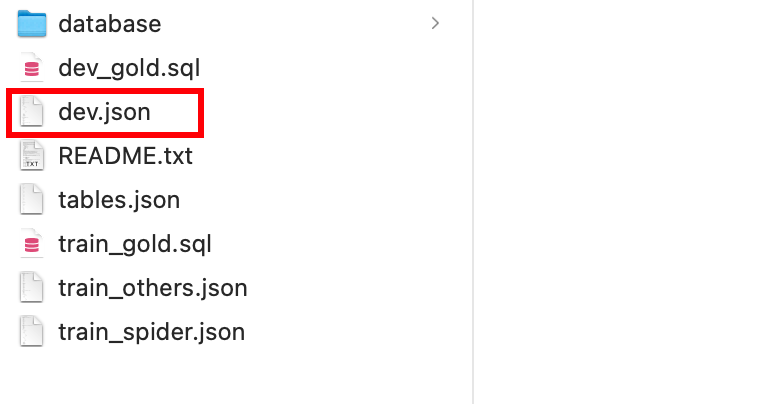Expand the database folder chevron arrow
766x404 pixels.
coord(435,24)
